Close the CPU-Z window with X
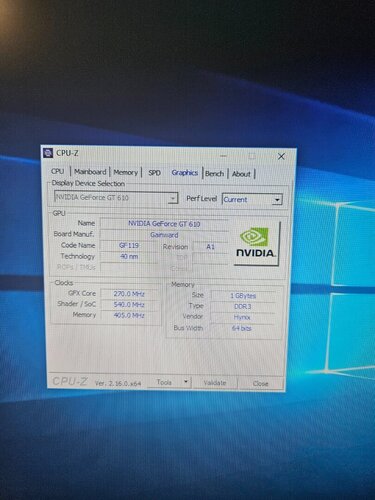This screenshot has width=375, height=500. coord(281,156)
